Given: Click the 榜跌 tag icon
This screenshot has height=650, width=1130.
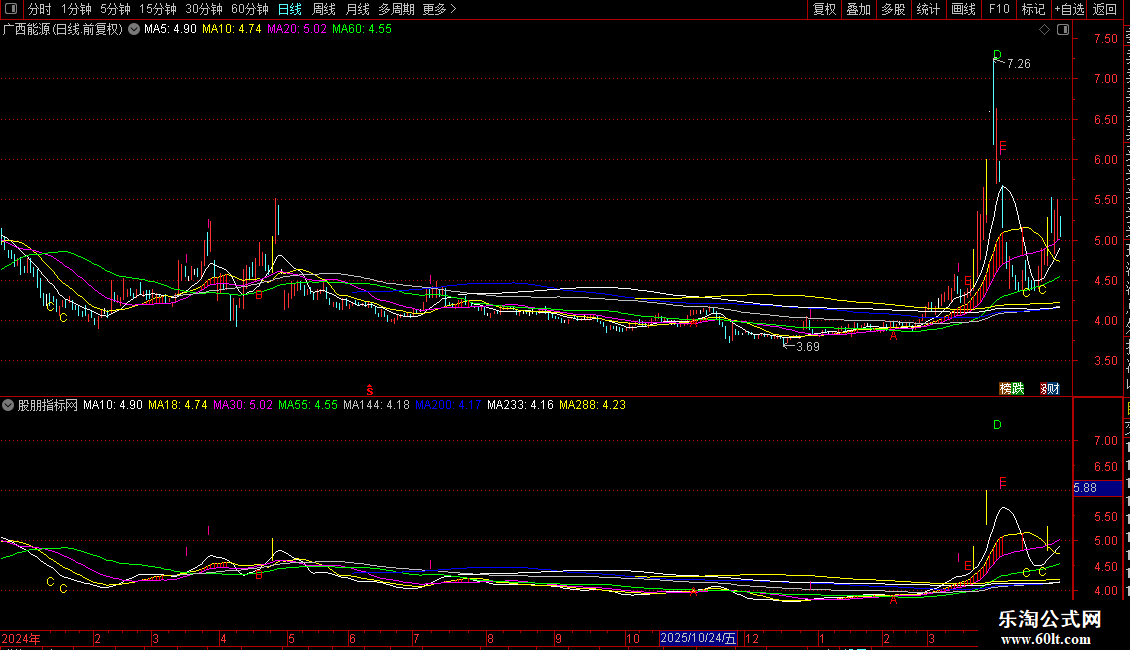Looking at the screenshot, I should [1012, 388].
